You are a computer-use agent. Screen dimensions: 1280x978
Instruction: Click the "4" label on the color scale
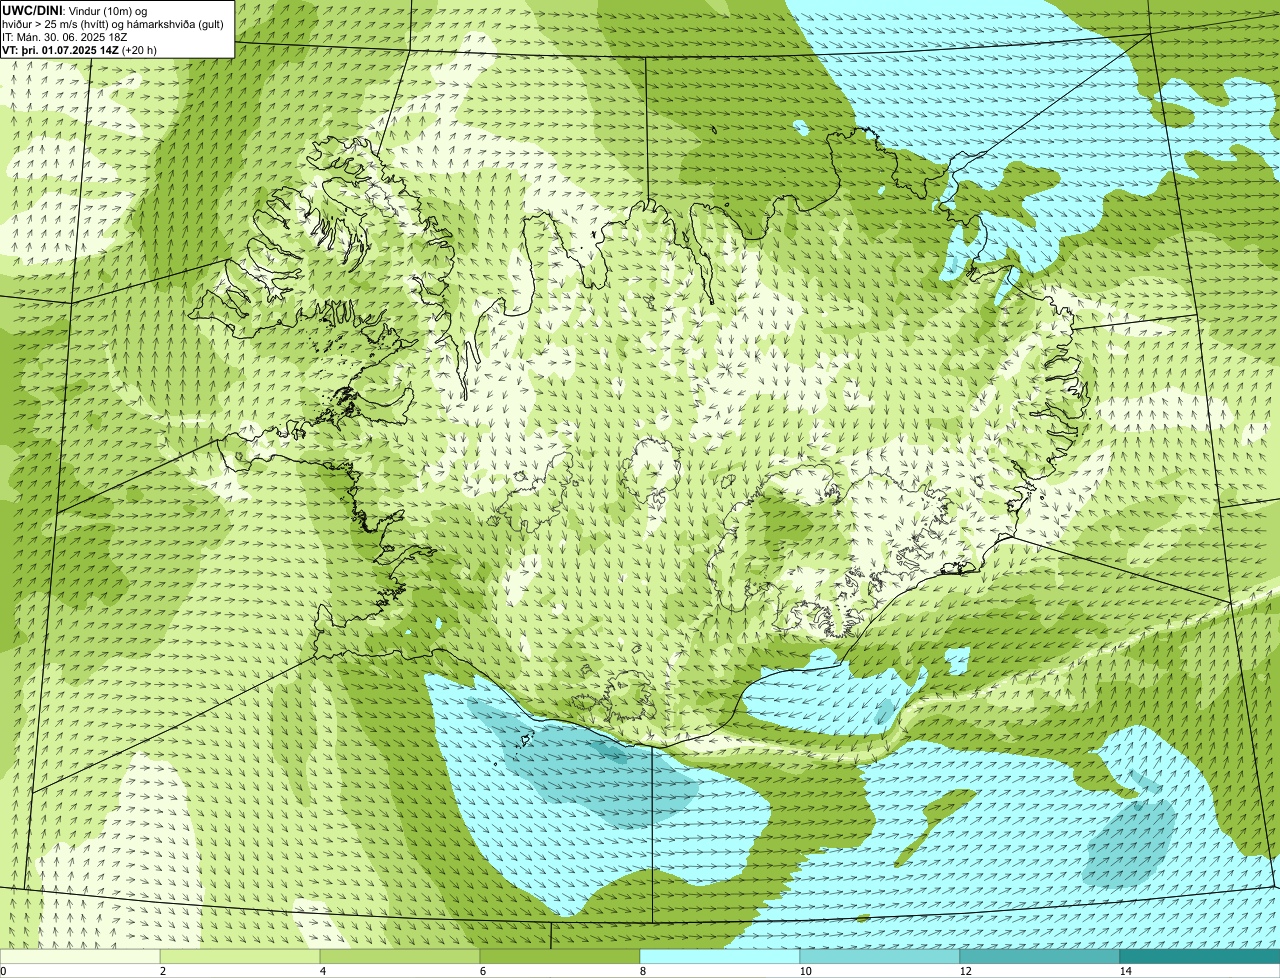pyautogui.click(x=322, y=971)
